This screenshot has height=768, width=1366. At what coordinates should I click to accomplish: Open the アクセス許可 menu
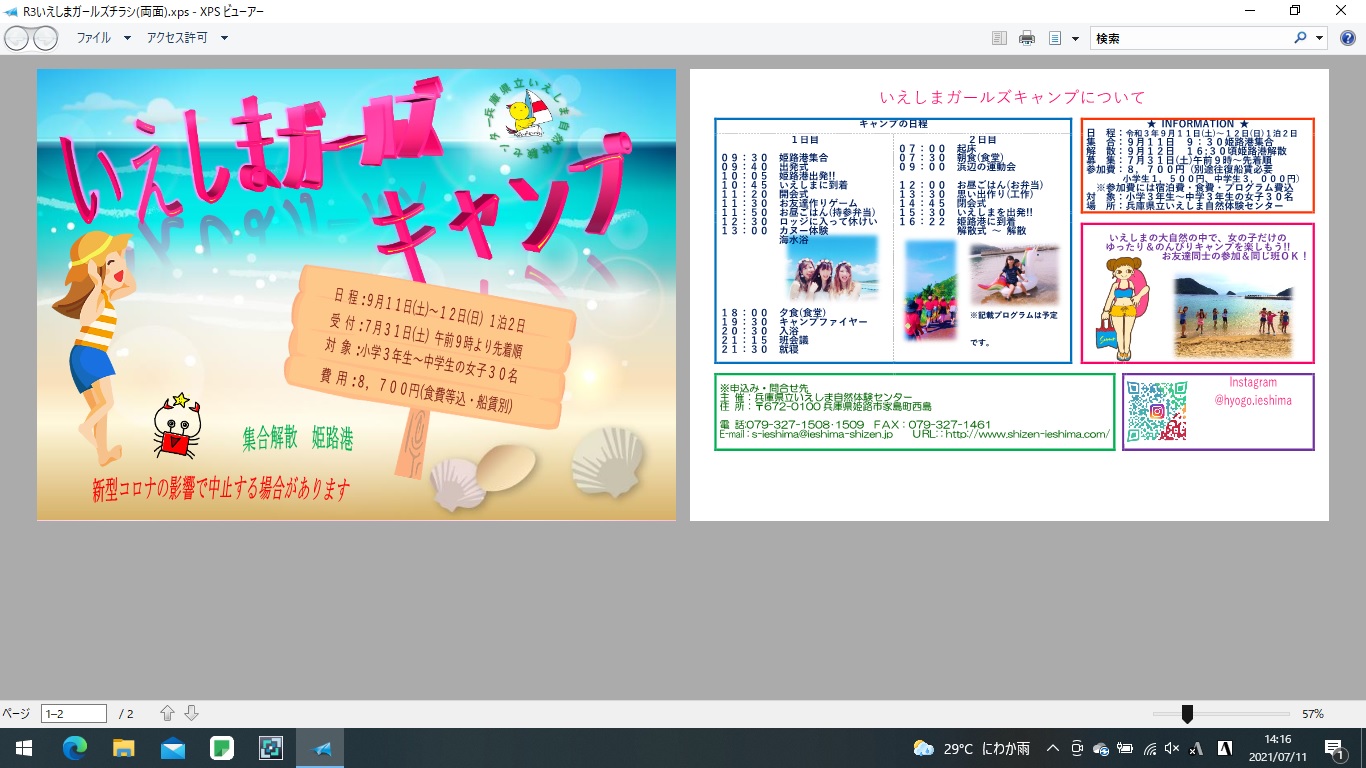click(x=187, y=38)
